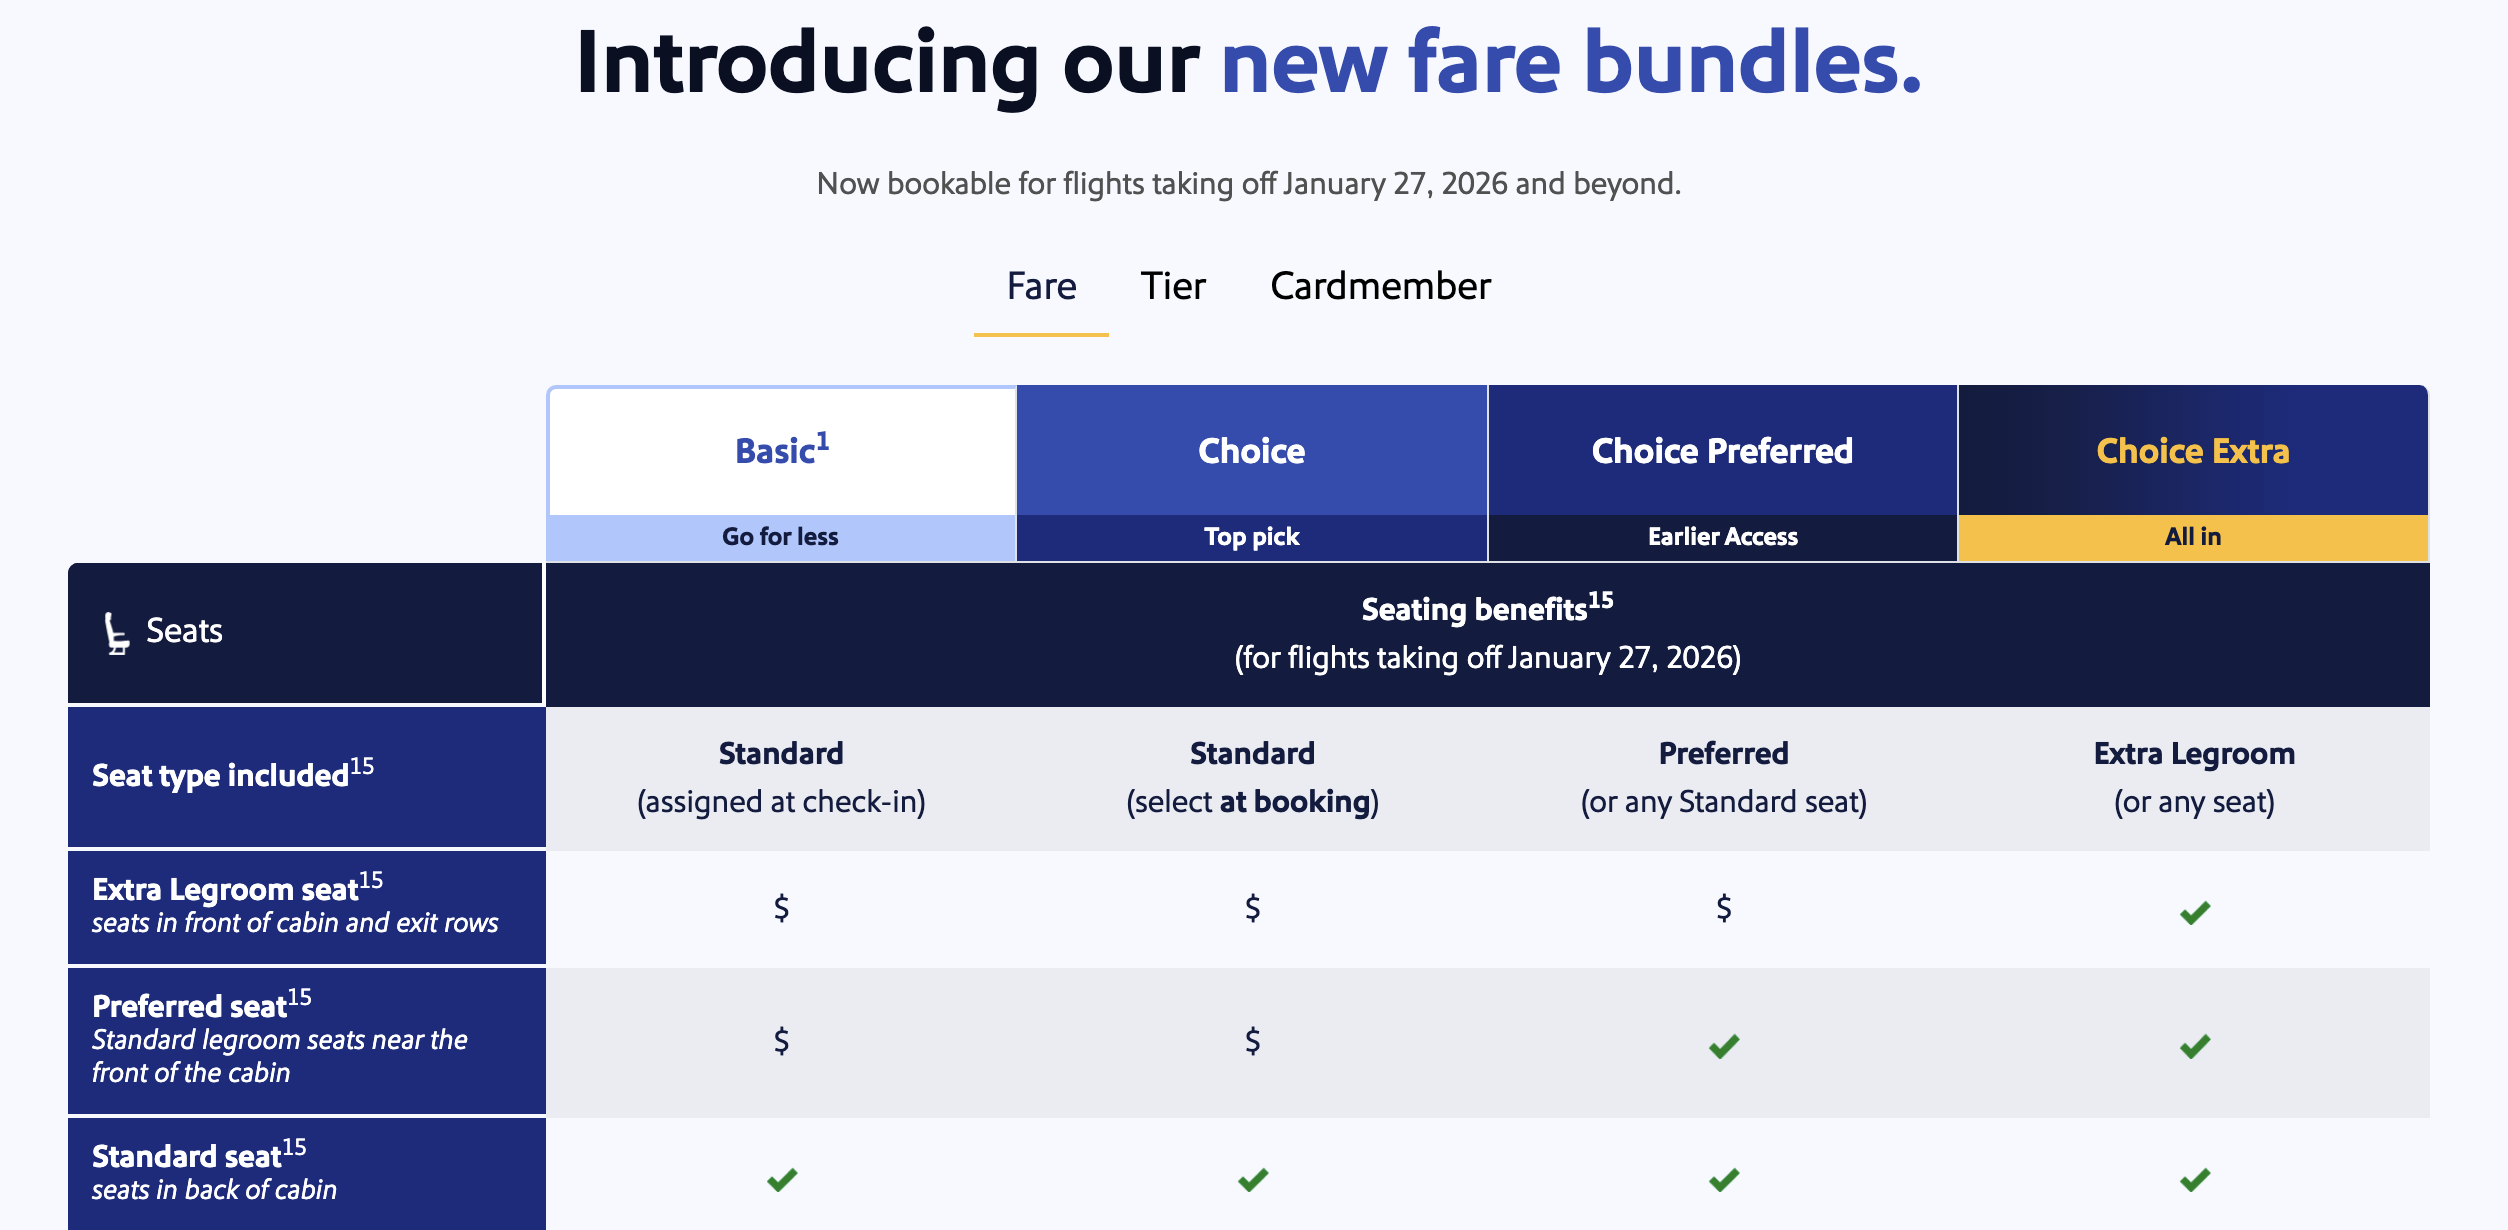This screenshot has width=2508, height=1230.
Task: Choose the Choice Extra fare header
Action: (2192, 452)
